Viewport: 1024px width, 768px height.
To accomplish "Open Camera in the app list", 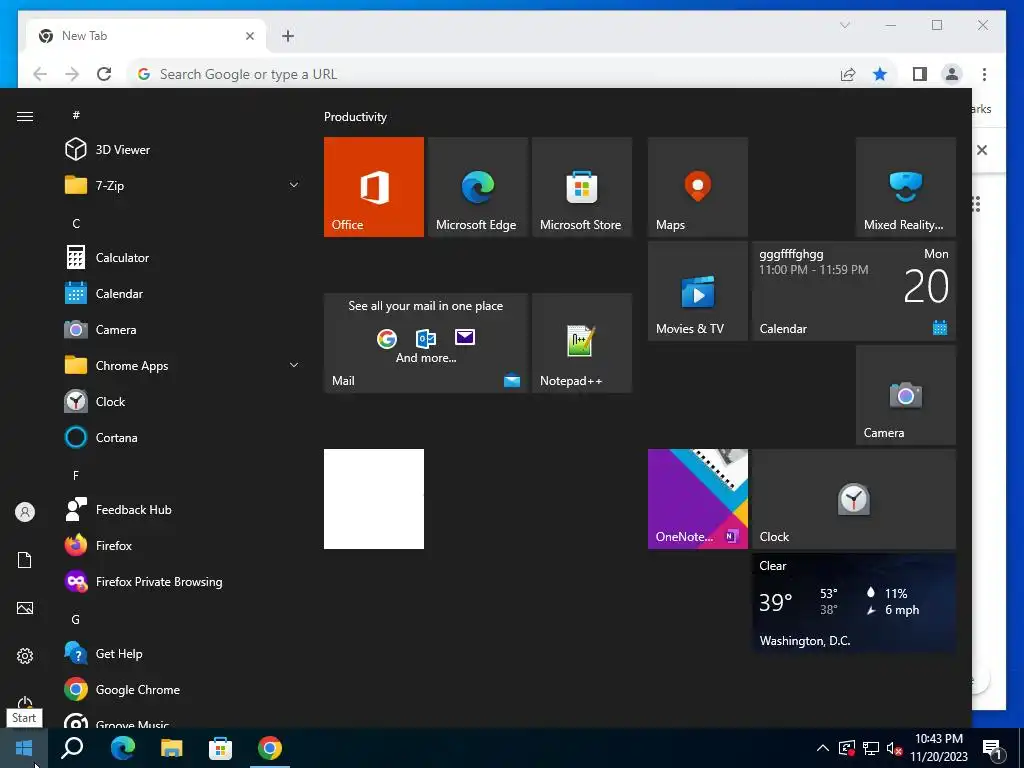I will tap(183, 329).
